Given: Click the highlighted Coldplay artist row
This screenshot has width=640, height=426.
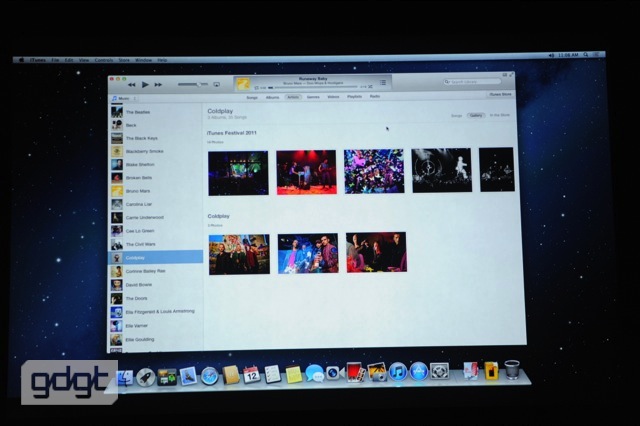Looking at the screenshot, I should [156, 257].
